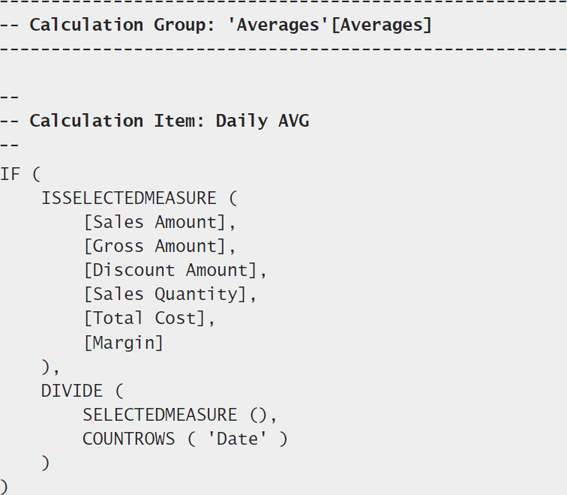This screenshot has height=495, width=567.
Task: Click the opening parenthesis after IF
Action: point(37,174)
